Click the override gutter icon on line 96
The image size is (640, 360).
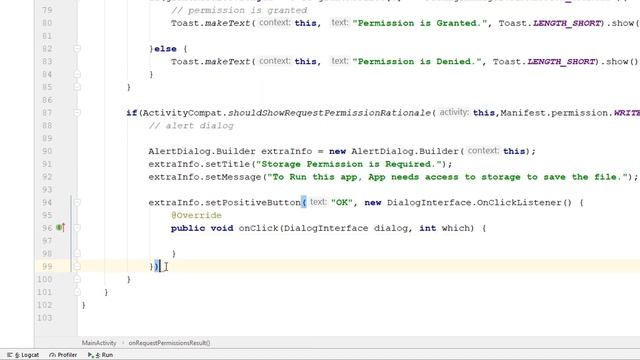click(61, 227)
